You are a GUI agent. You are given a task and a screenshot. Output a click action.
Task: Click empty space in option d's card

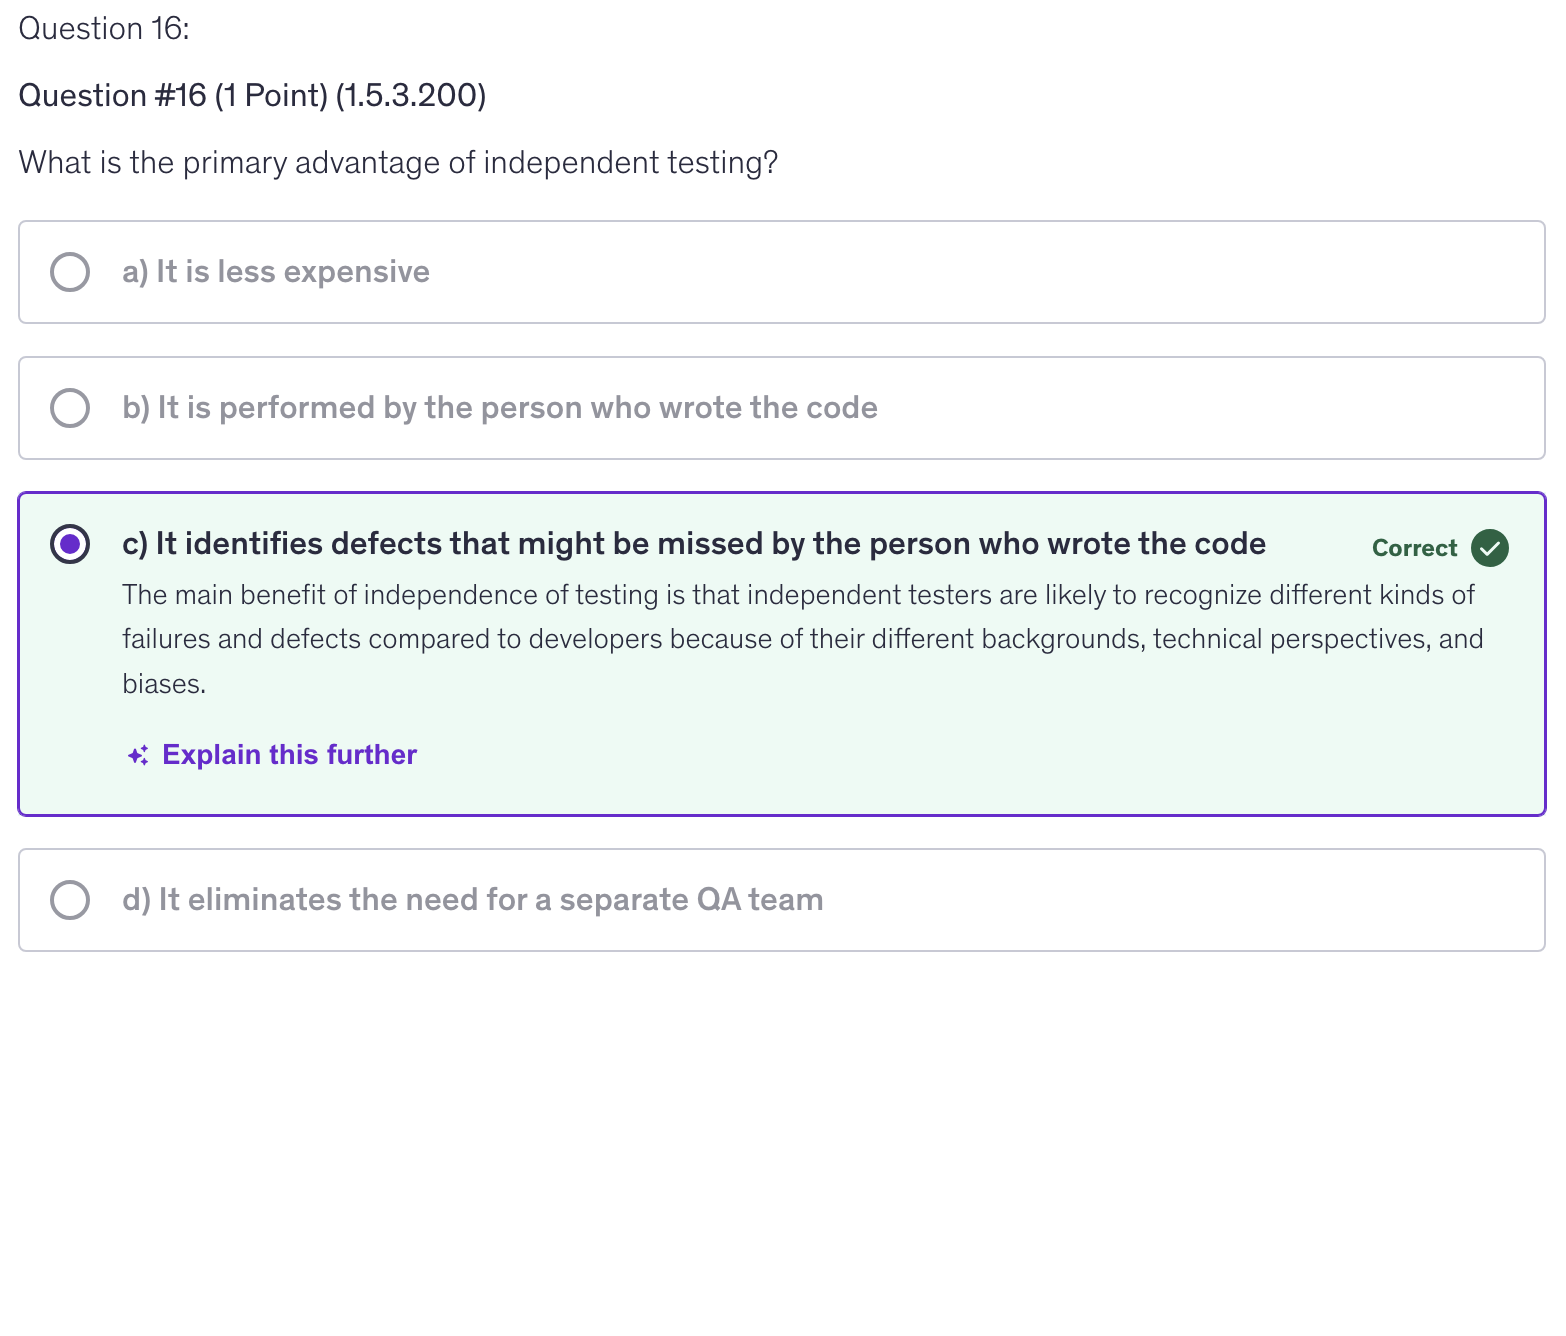click(1180, 900)
